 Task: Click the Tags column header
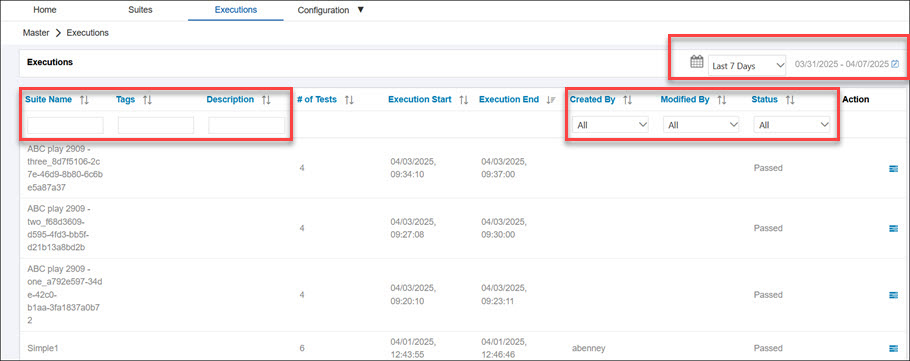(125, 99)
